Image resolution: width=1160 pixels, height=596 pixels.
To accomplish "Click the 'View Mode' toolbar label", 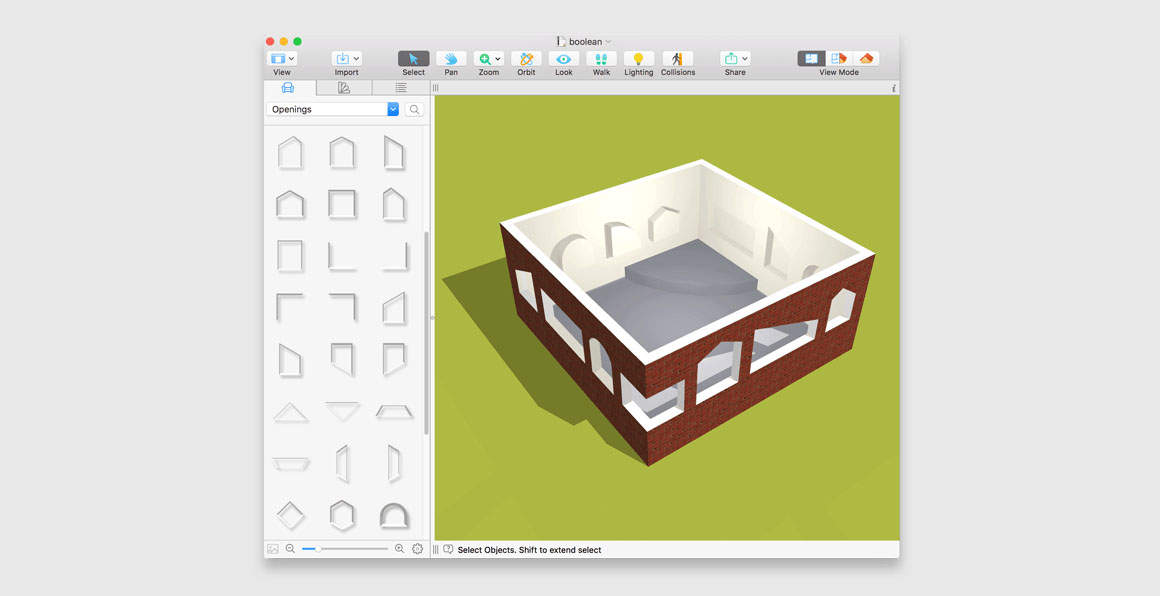I will (x=839, y=72).
